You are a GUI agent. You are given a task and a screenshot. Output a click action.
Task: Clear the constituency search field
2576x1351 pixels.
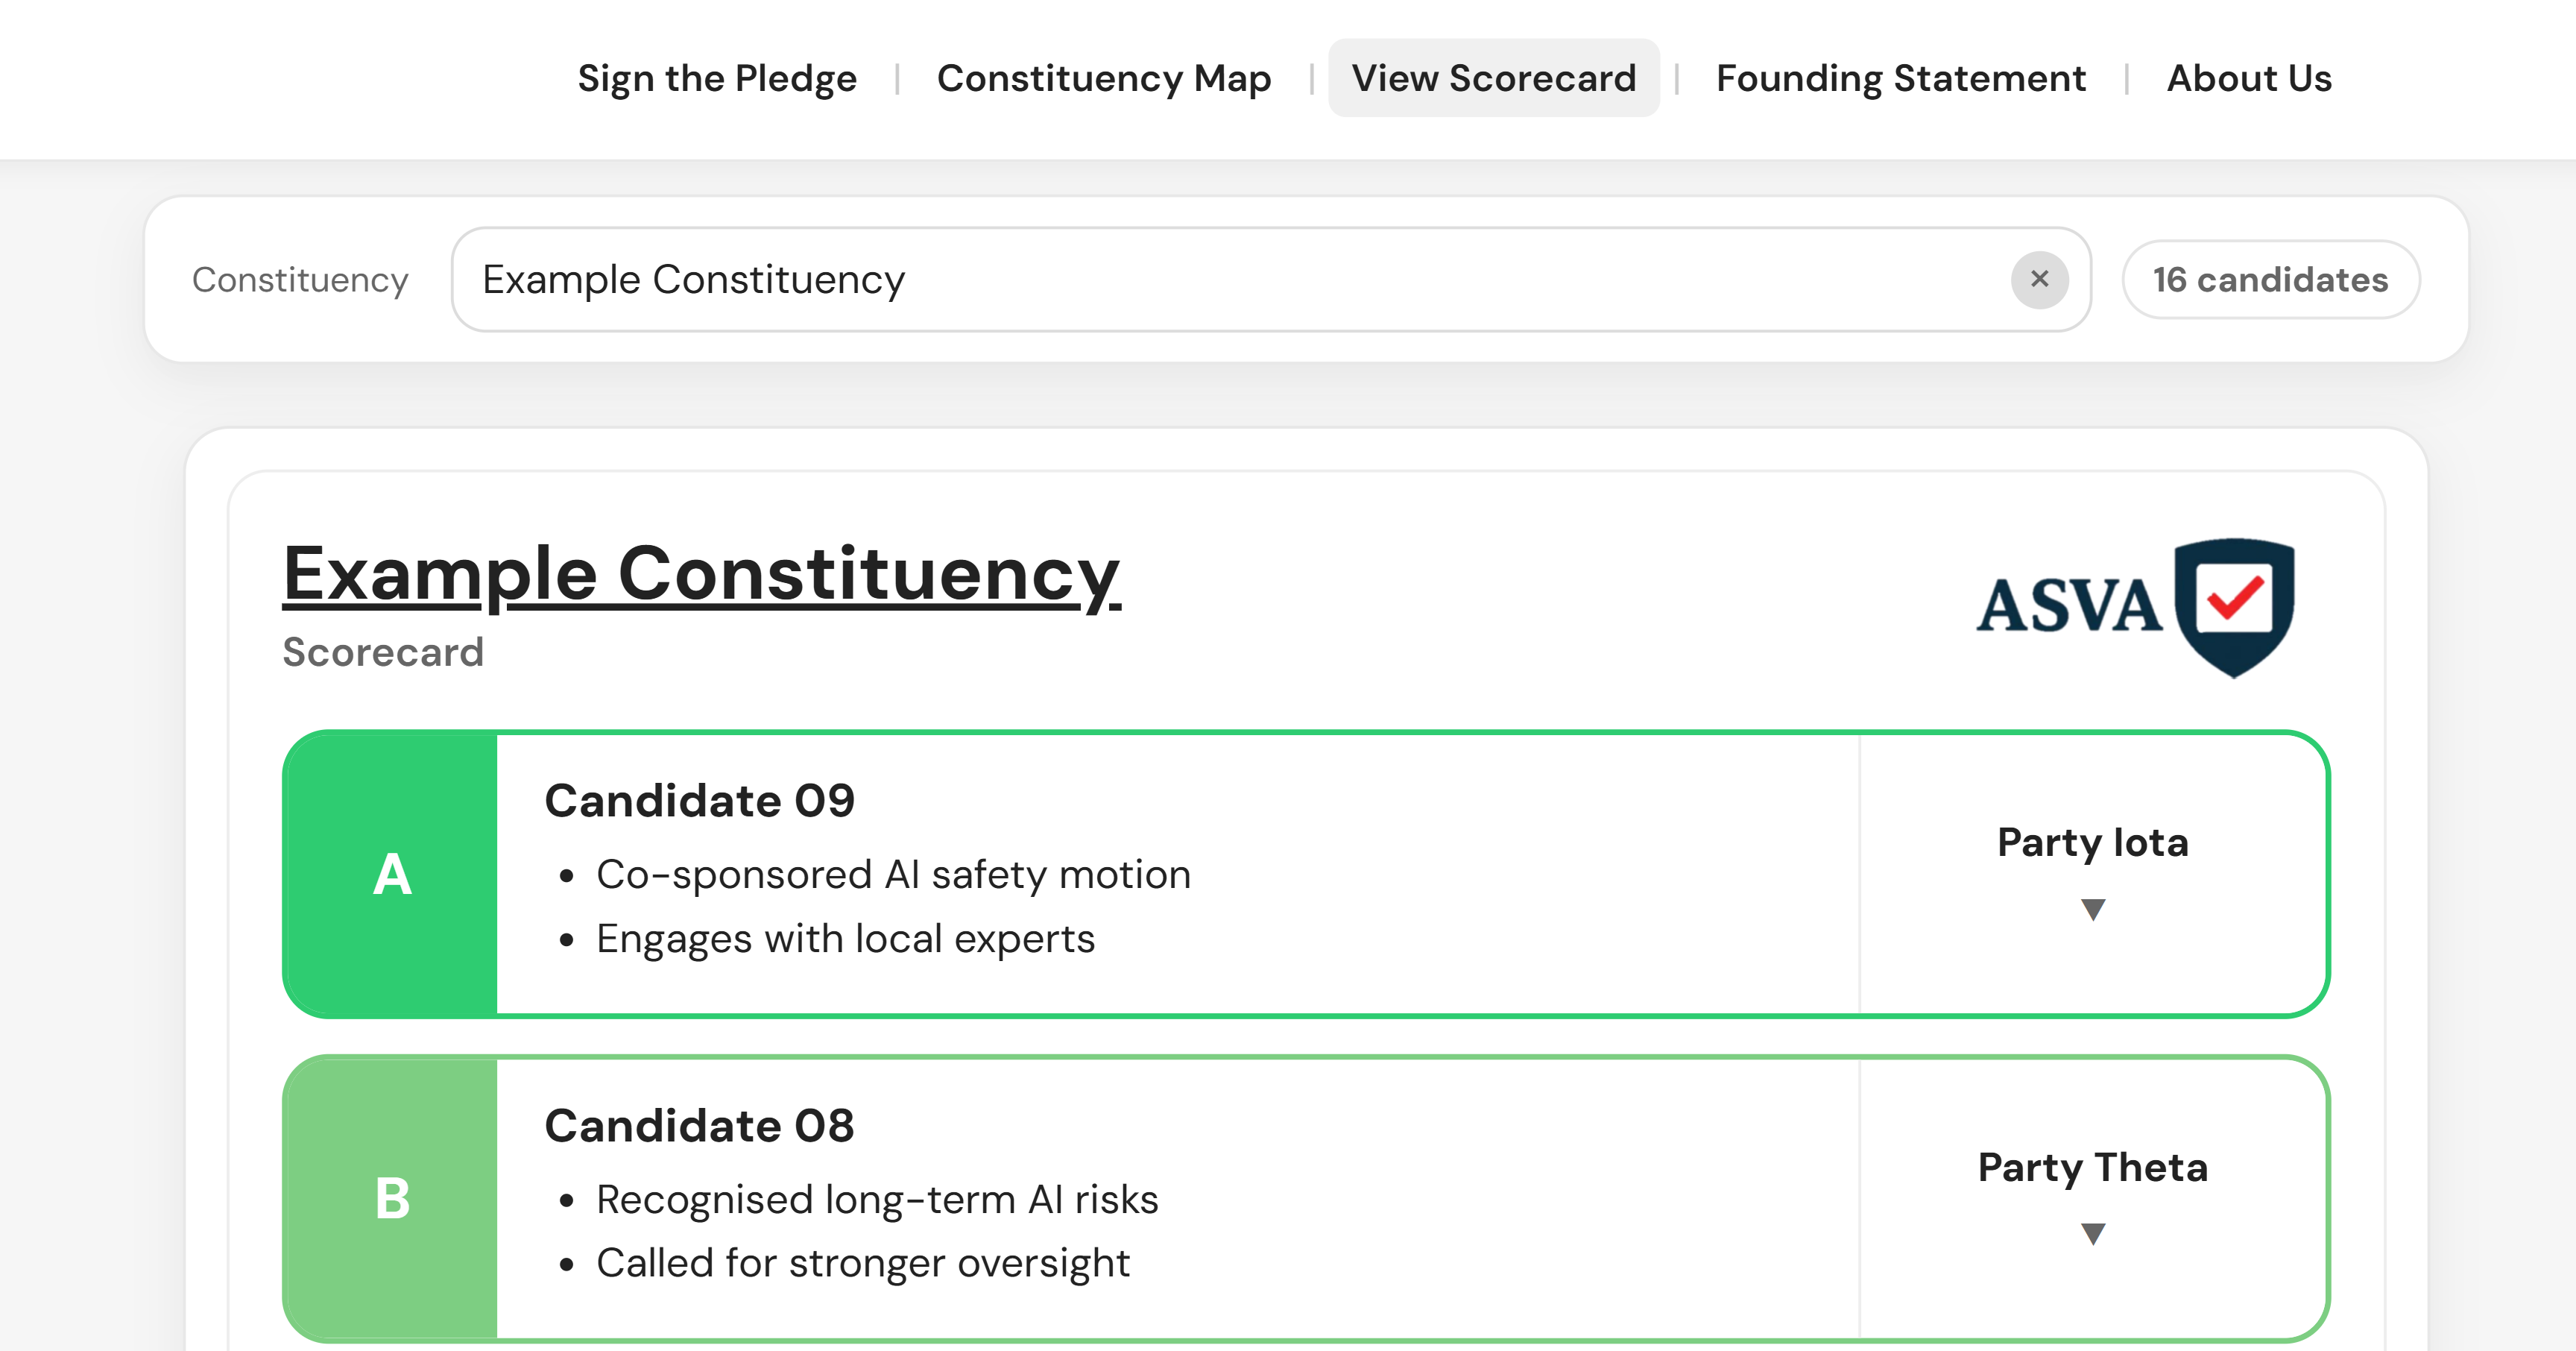coord(2040,280)
